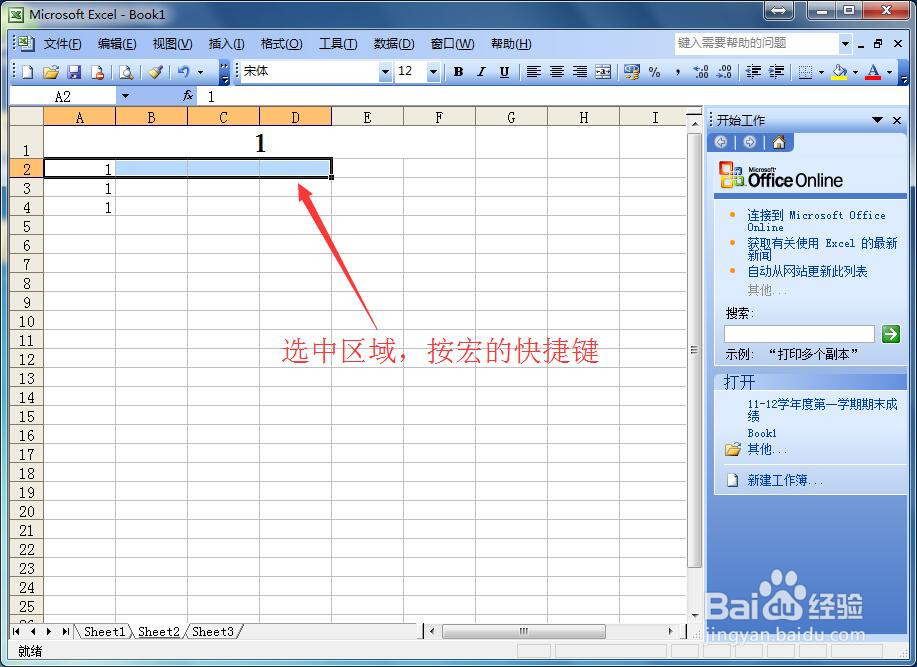Increase cell indent
The width and height of the screenshot is (917, 667).
tap(776, 71)
